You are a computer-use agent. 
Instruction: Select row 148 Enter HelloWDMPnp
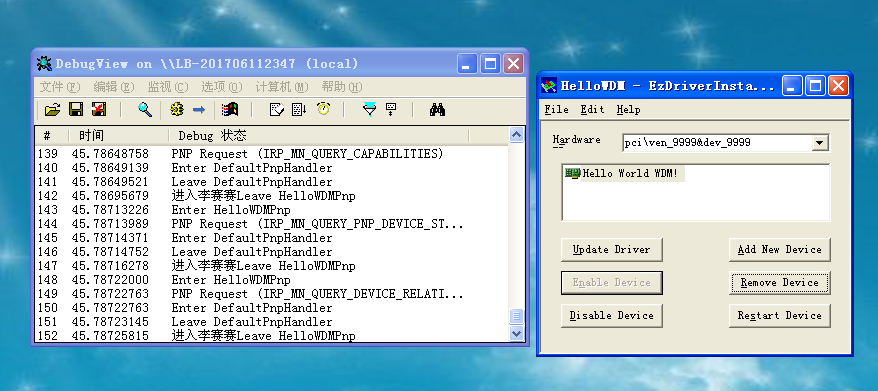(x=272, y=280)
